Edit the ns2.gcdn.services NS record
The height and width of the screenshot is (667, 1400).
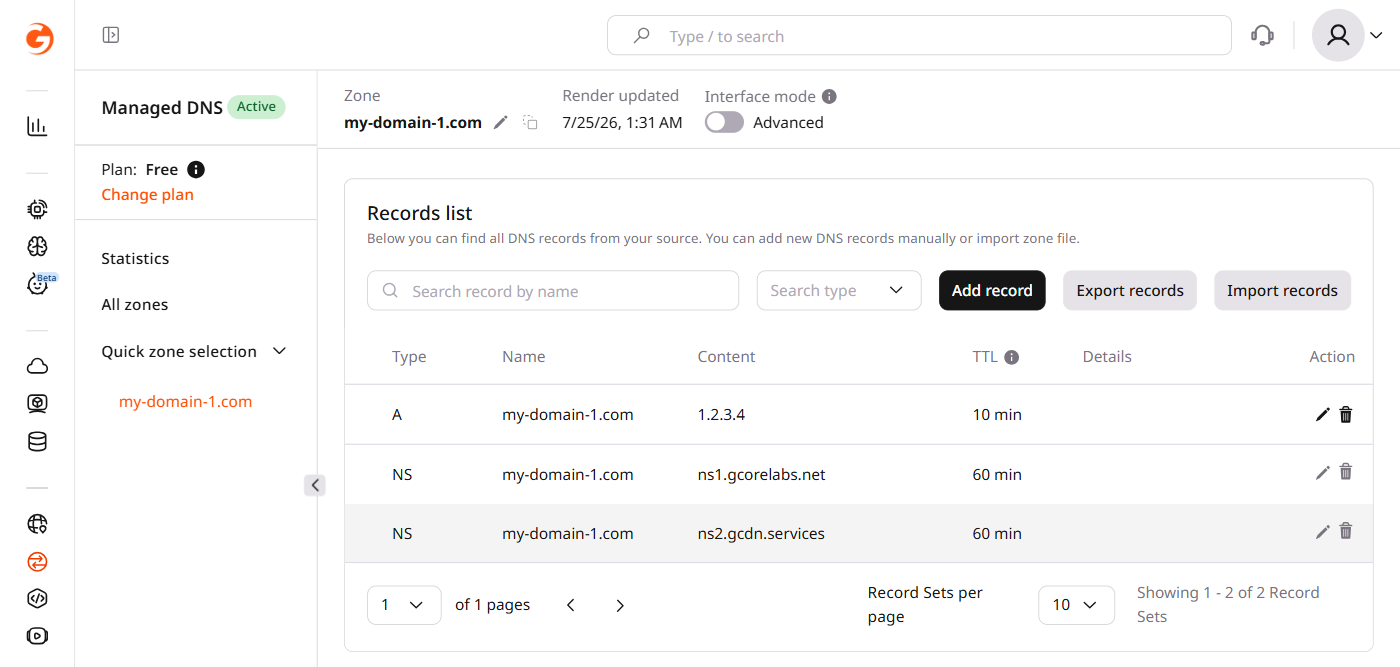pos(1323,532)
